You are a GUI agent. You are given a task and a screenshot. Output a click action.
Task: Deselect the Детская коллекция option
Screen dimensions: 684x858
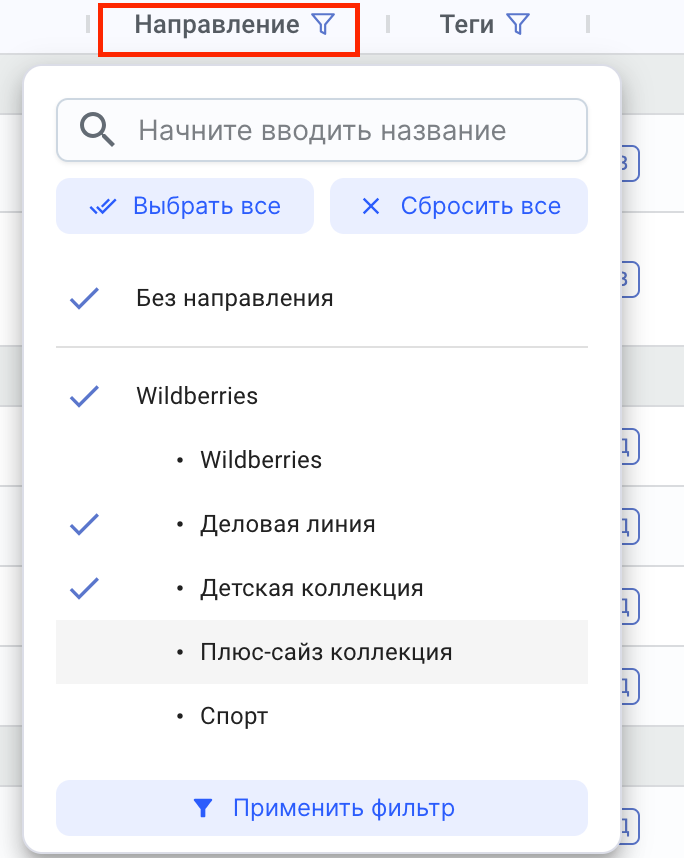click(x=85, y=588)
